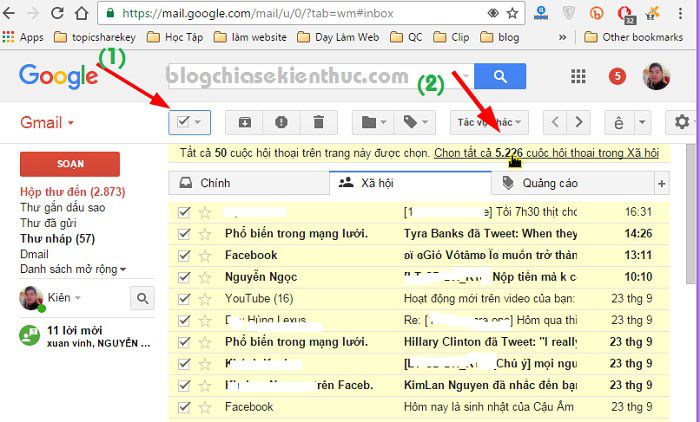
Task: Click the Google logo
Action: pos(58,76)
